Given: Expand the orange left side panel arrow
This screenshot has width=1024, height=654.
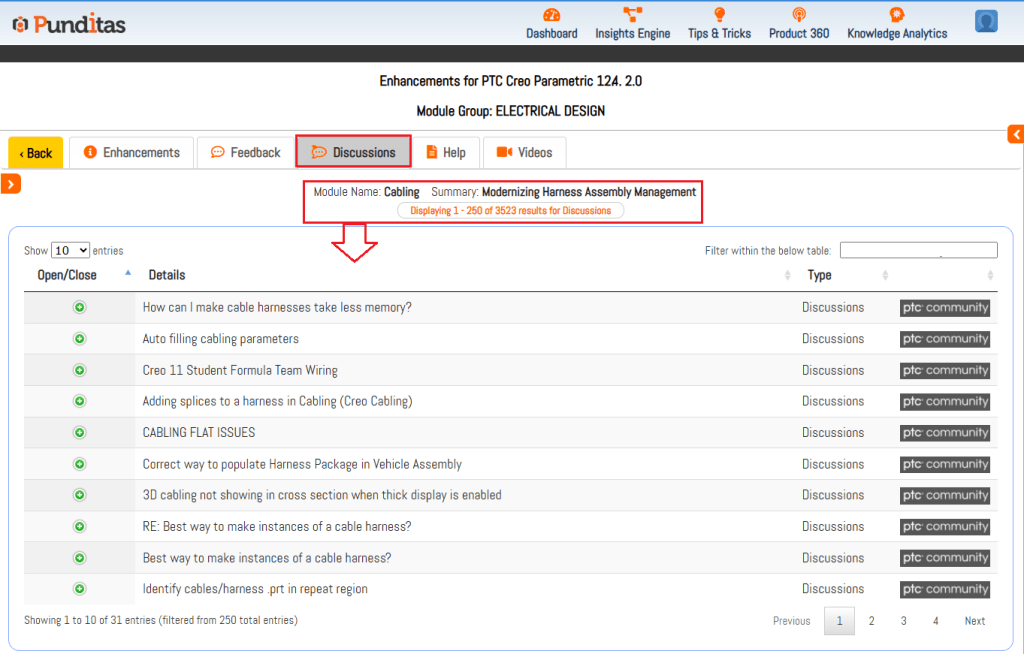Looking at the screenshot, I should coord(11,183).
